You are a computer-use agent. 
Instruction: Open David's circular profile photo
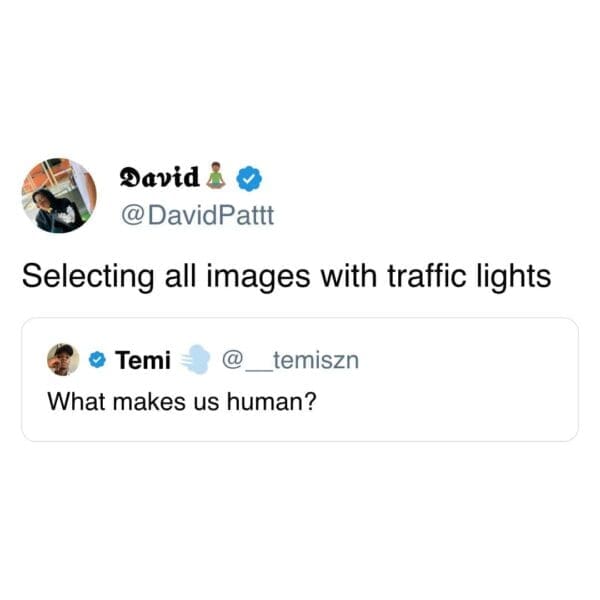point(59,196)
